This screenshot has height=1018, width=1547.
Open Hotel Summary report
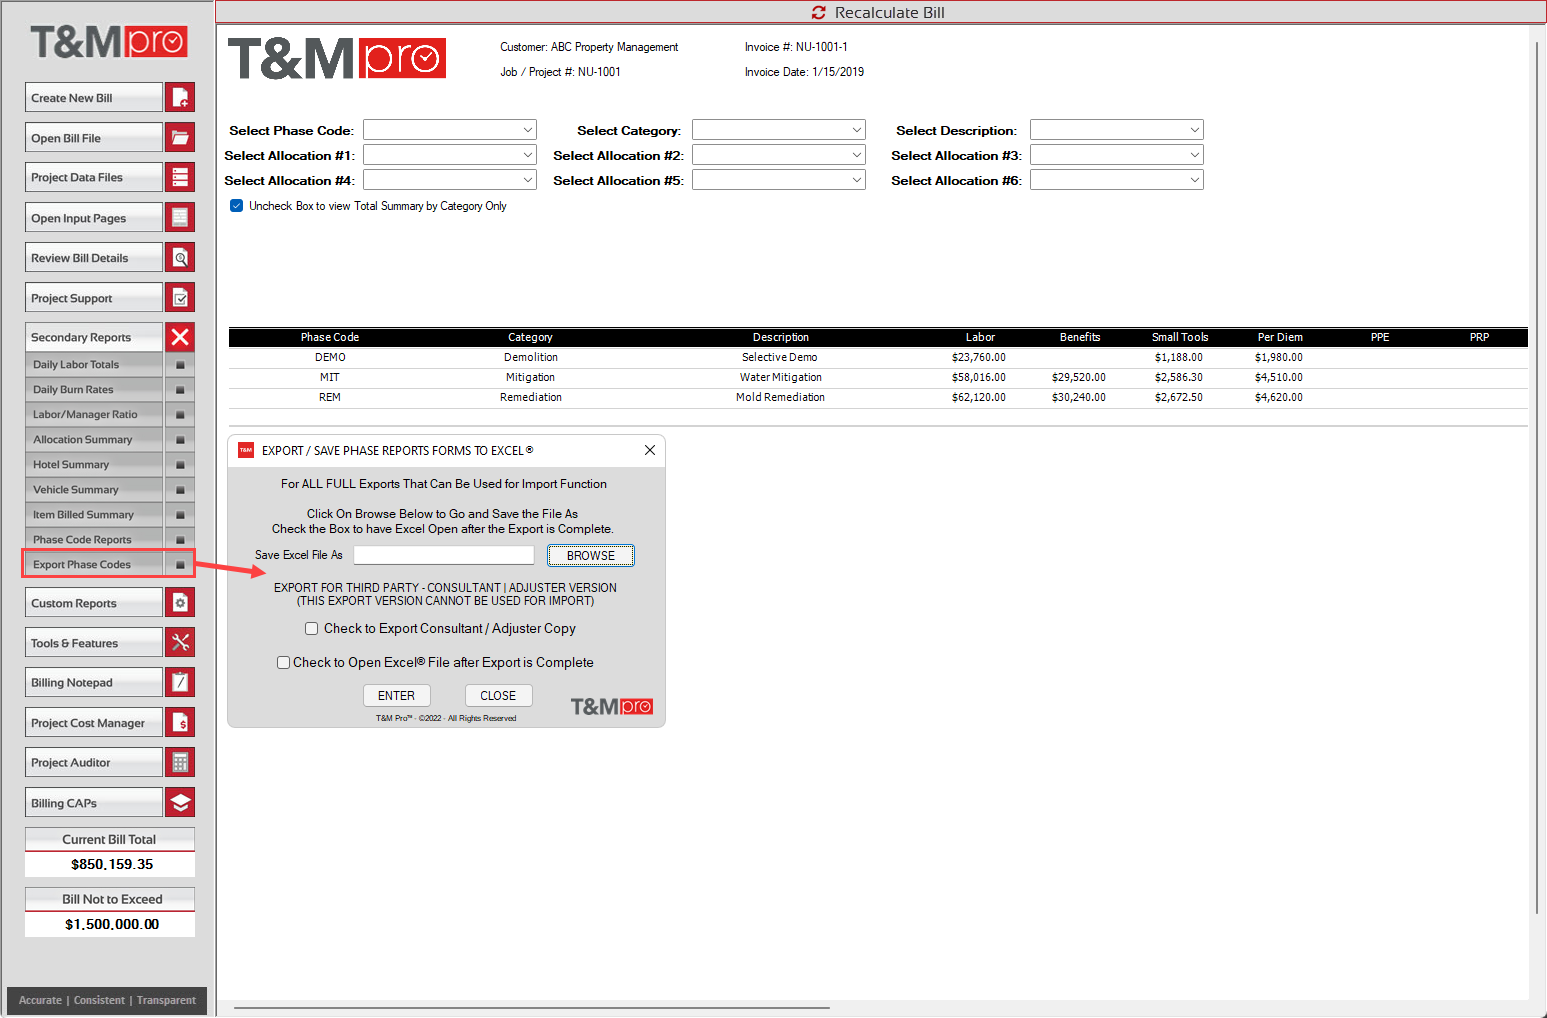94,465
